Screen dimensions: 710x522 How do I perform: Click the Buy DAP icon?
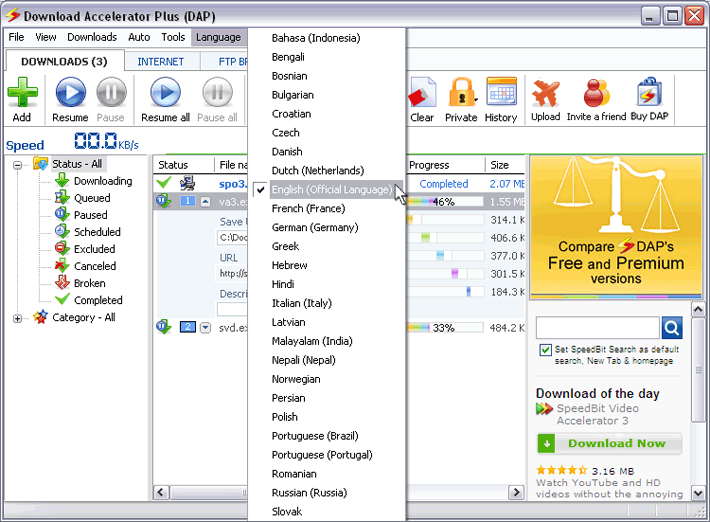tap(649, 93)
